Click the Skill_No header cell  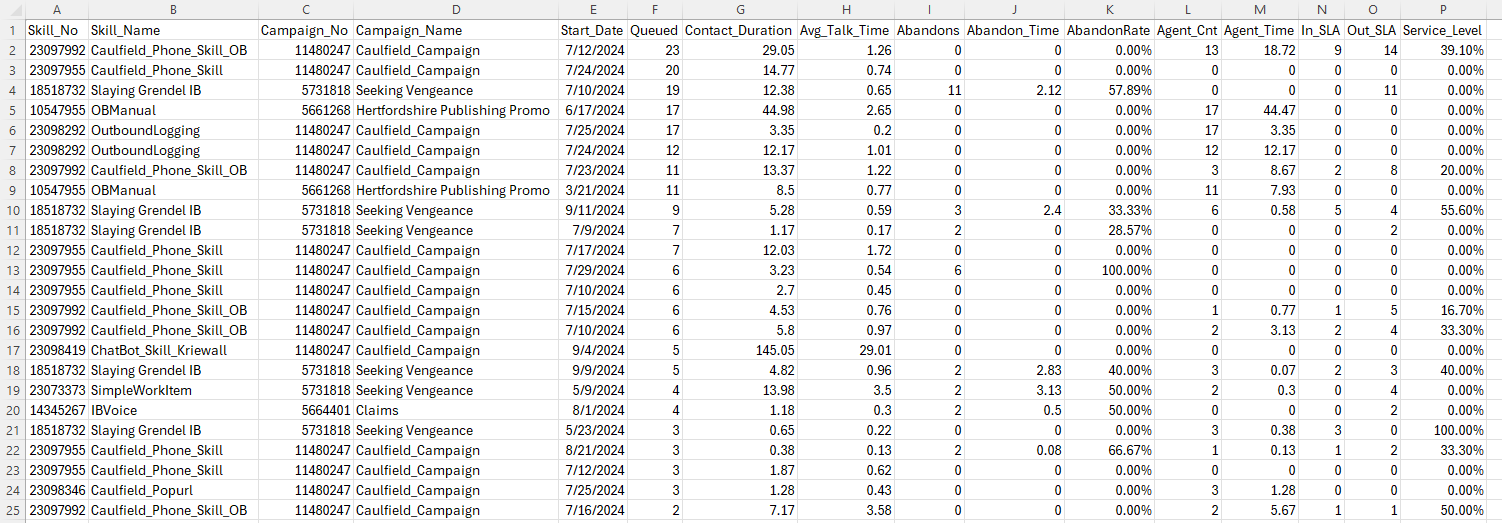(57, 30)
